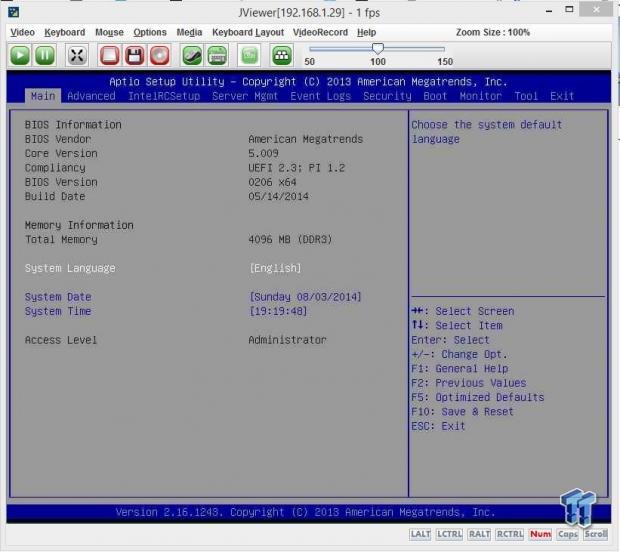Show the soft keyboard icon
Screen dimensions: 620x552
217,55
